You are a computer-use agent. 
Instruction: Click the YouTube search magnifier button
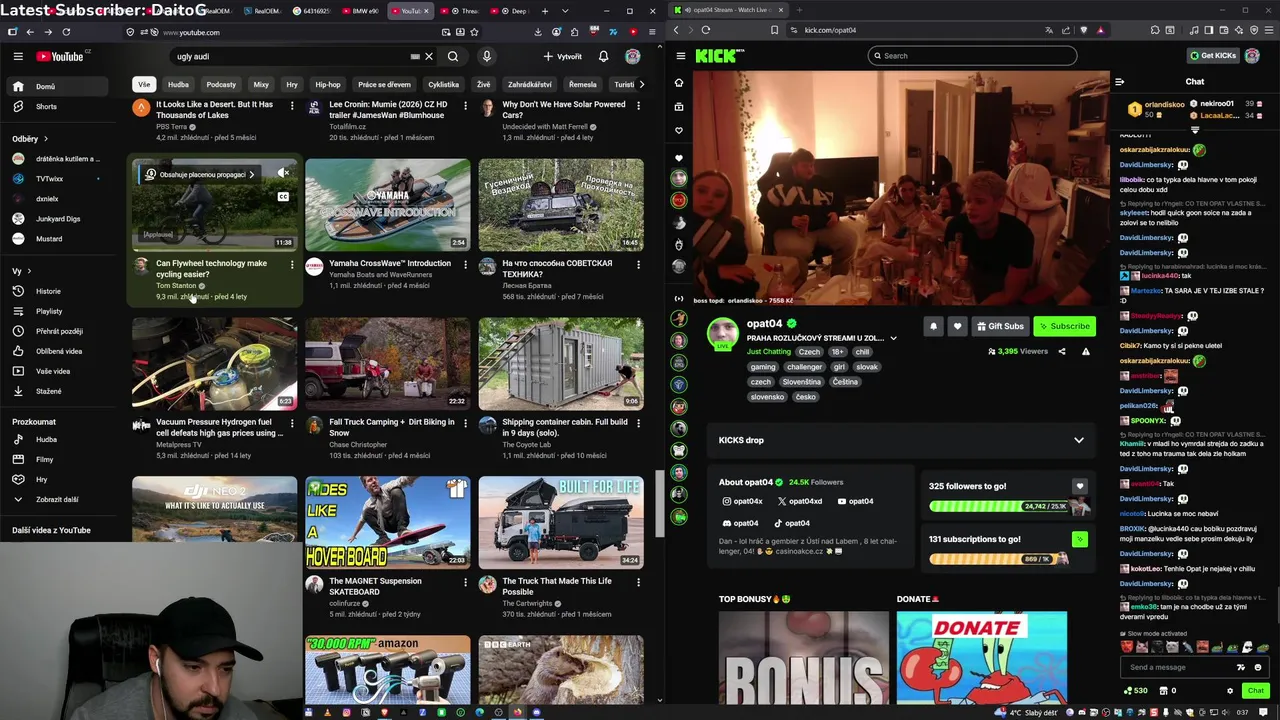tap(453, 57)
